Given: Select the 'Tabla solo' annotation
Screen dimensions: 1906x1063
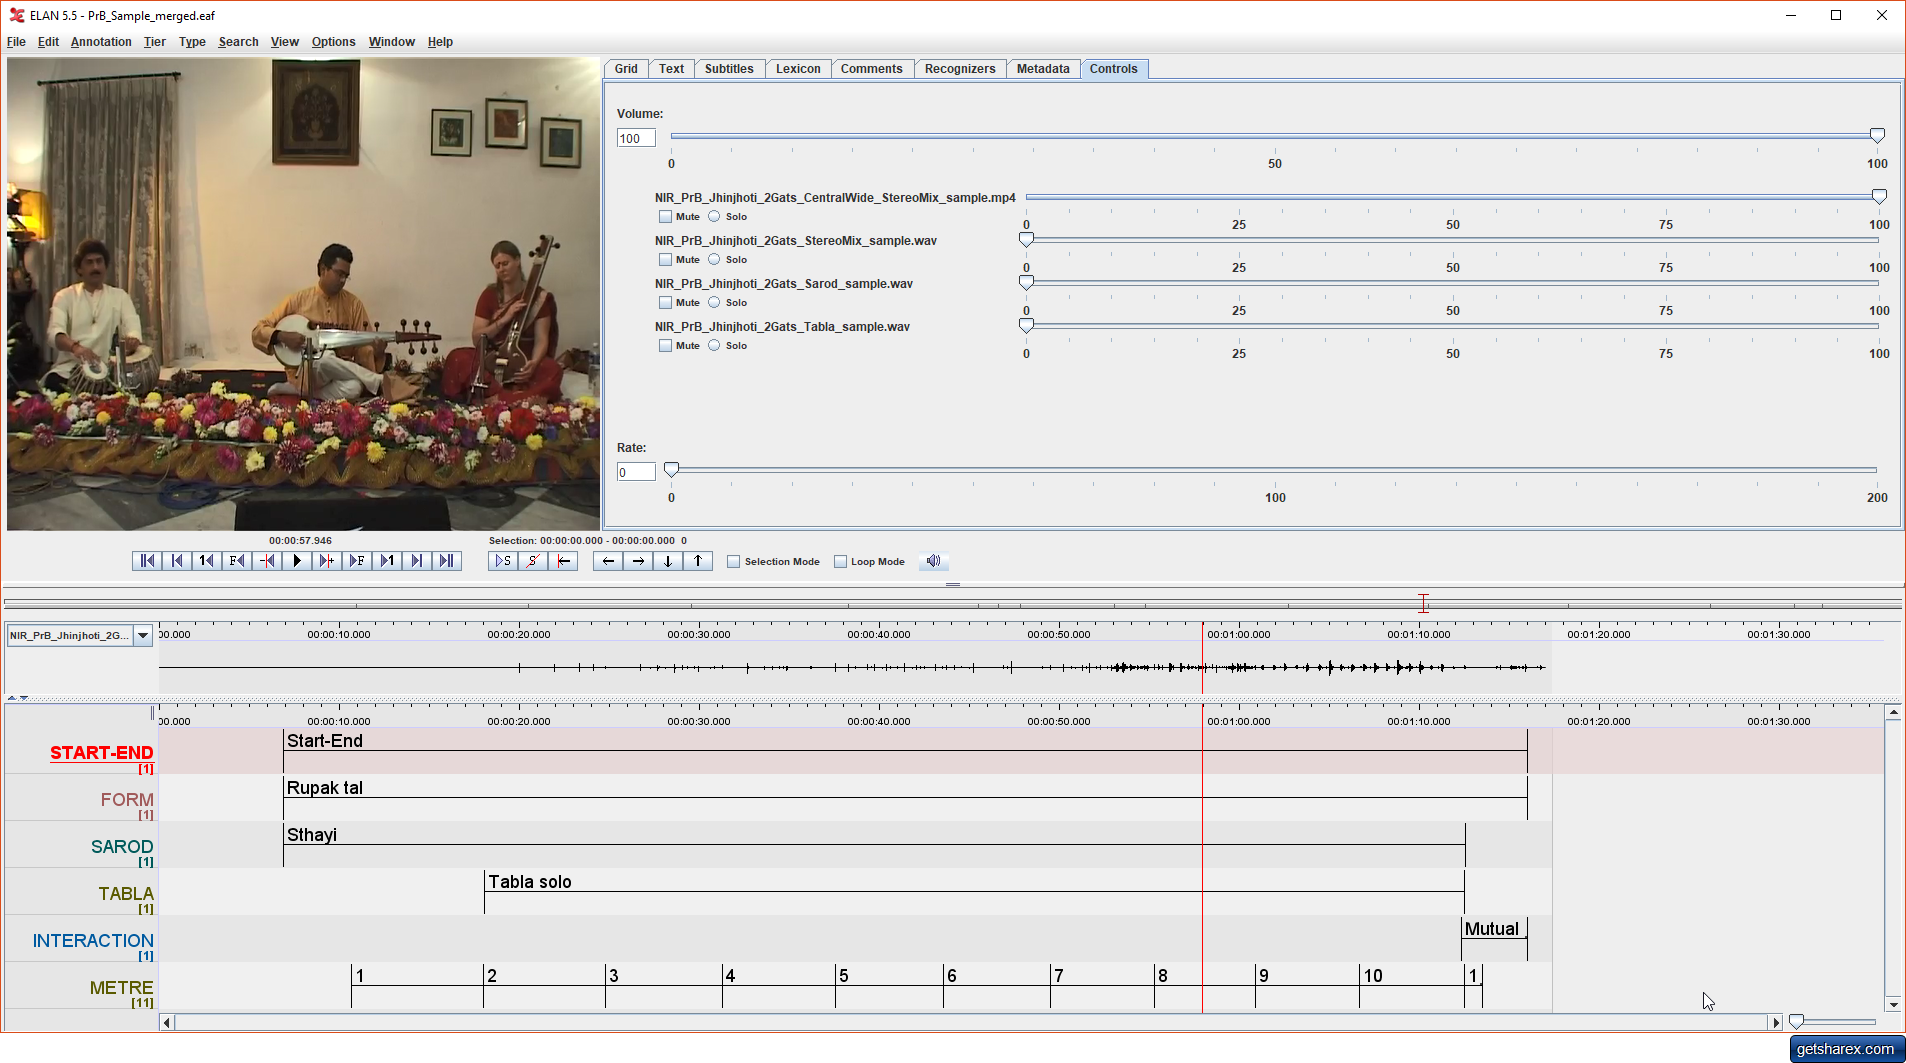Looking at the screenshot, I should [x=530, y=882].
